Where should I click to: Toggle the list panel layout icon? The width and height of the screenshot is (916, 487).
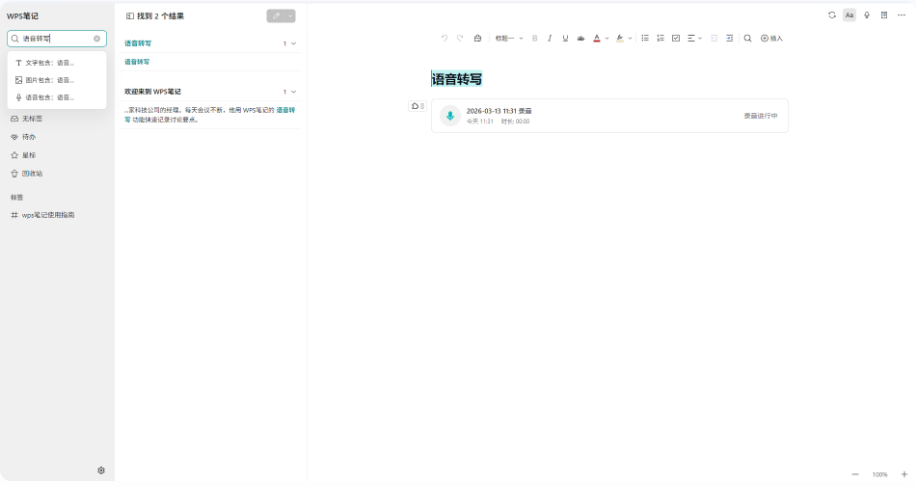click(130, 16)
